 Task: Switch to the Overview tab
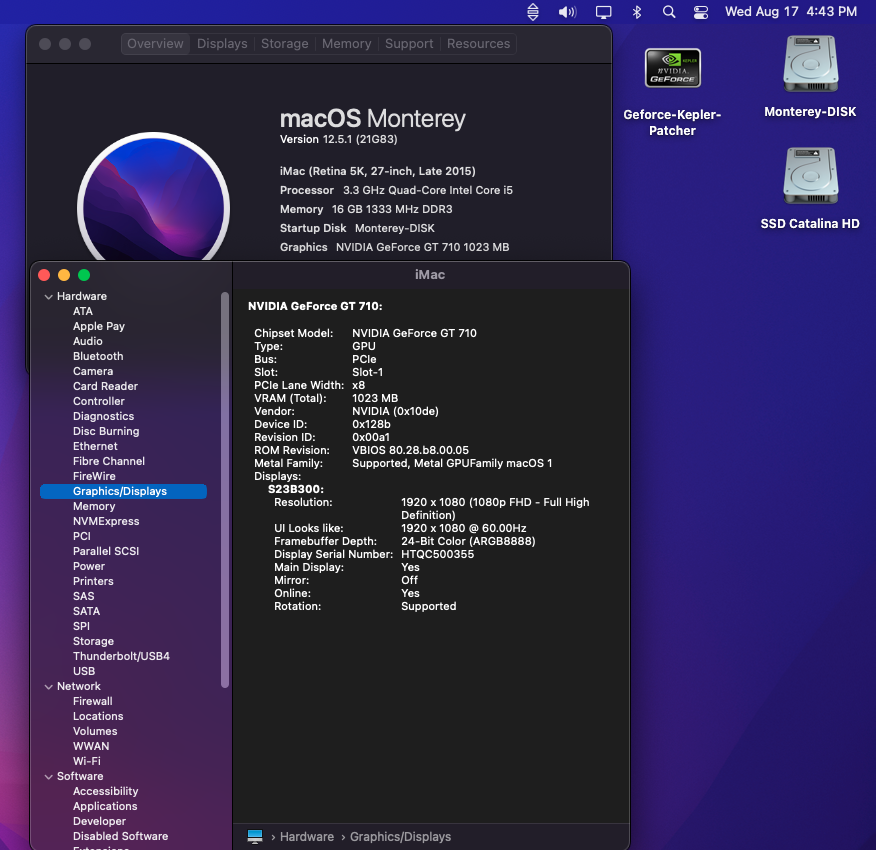(155, 44)
